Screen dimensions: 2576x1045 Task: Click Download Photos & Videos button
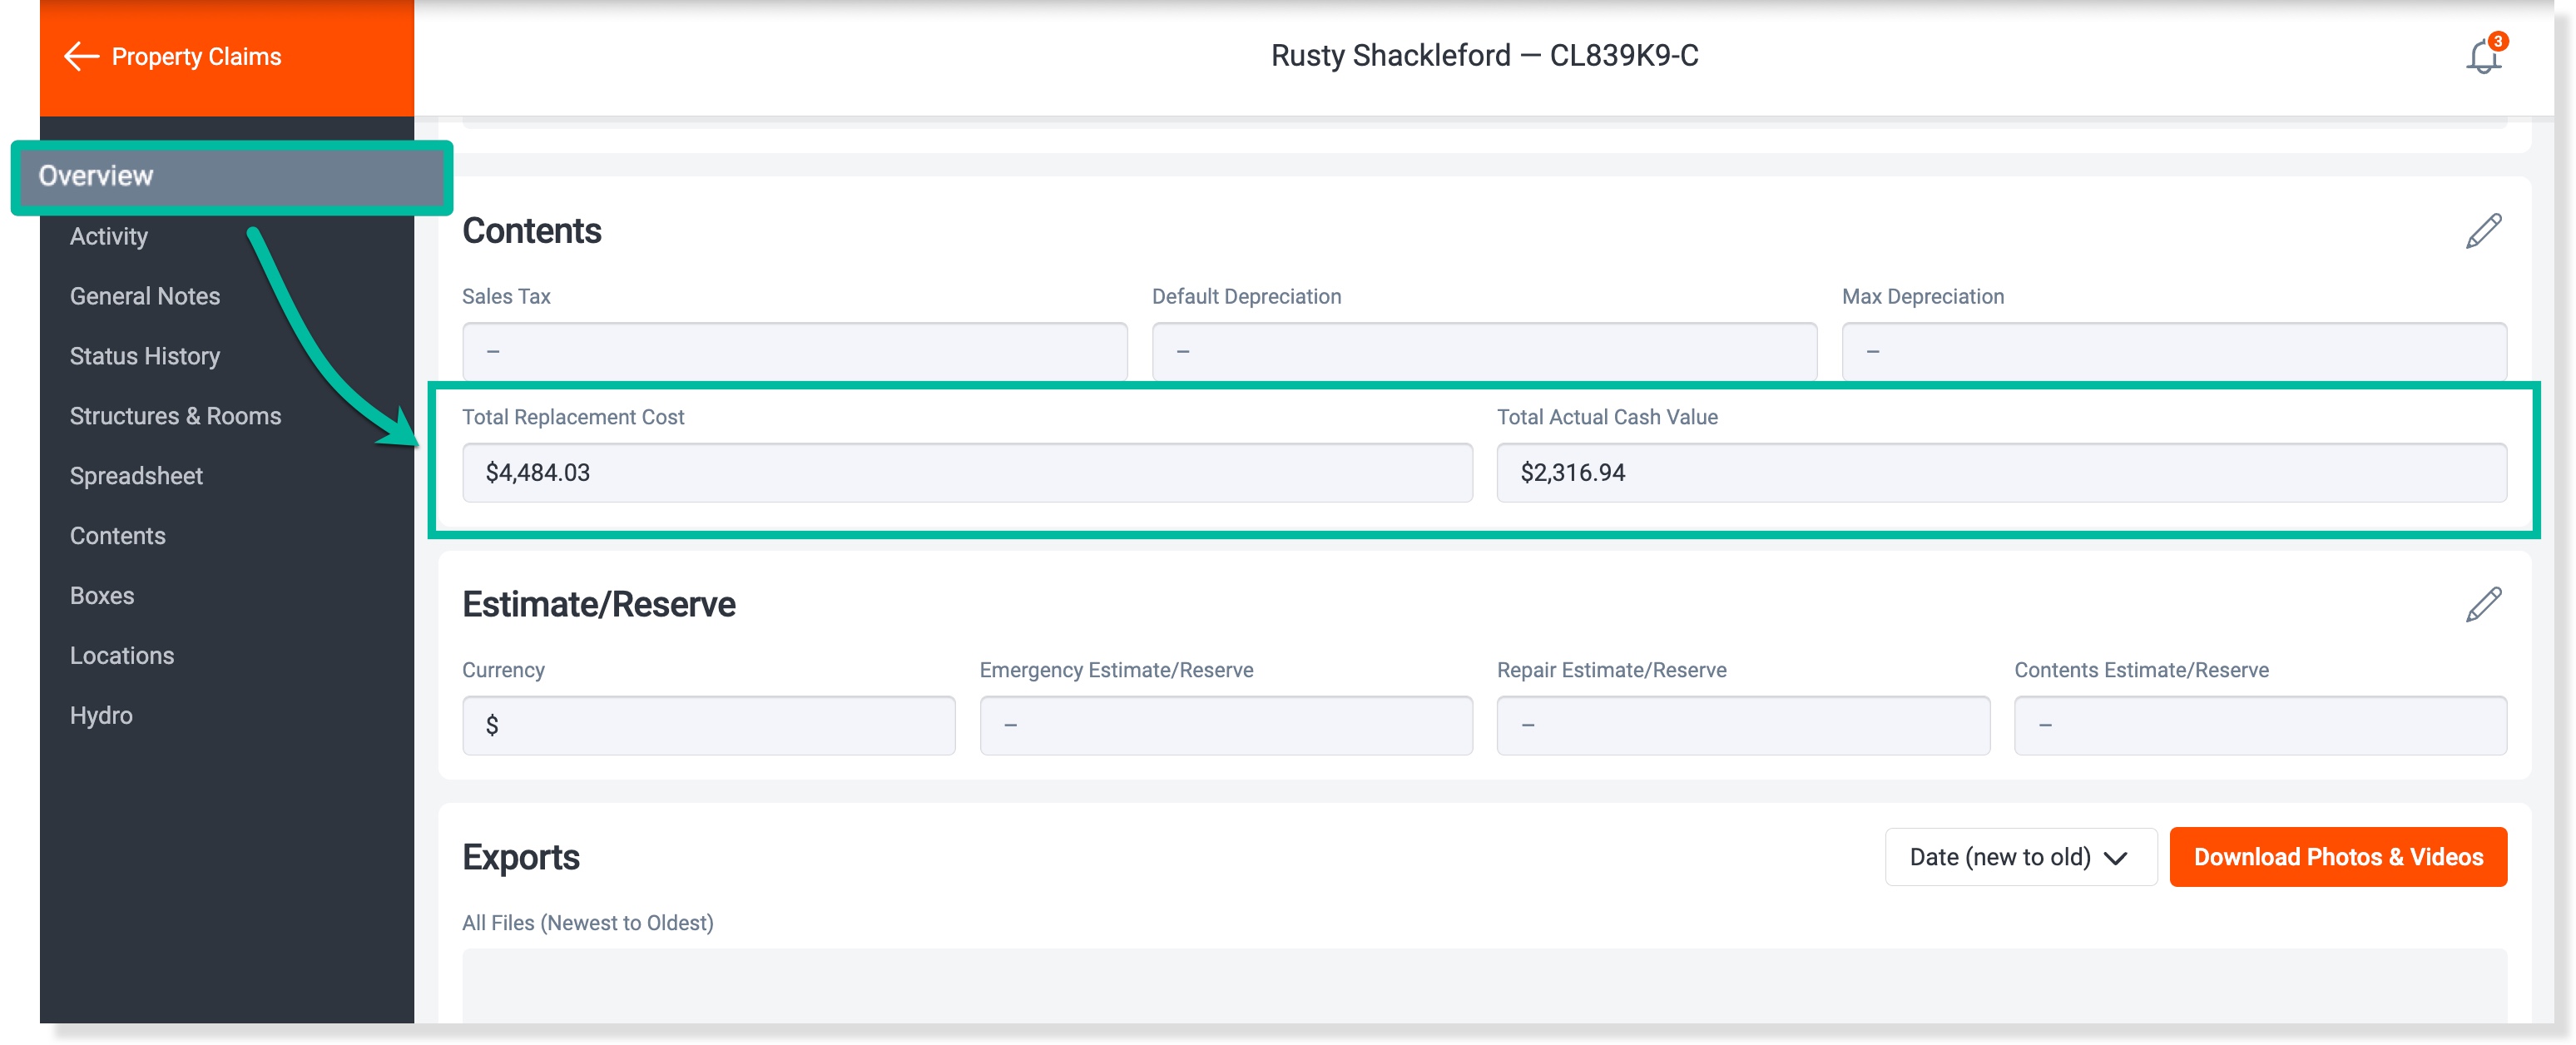pyautogui.click(x=2337, y=857)
